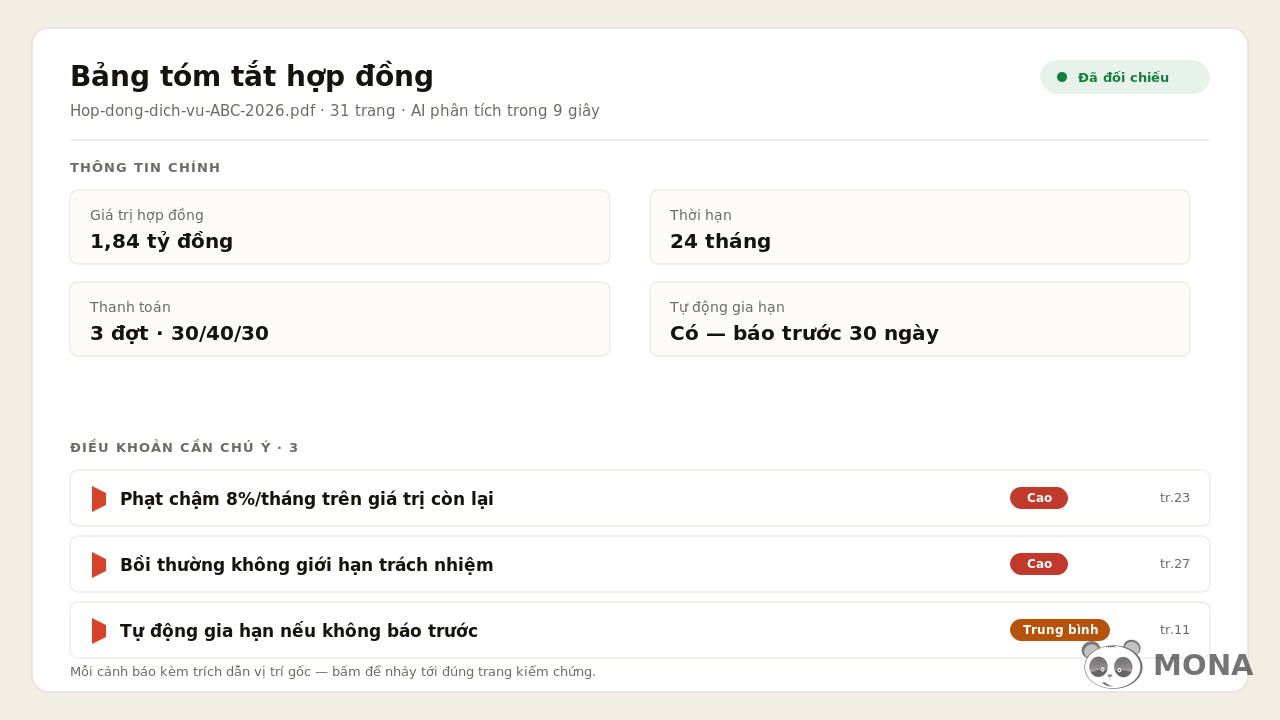The image size is (1280, 720).
Task: Open the Thanh toán 3 đợt card
Action: 340,319
